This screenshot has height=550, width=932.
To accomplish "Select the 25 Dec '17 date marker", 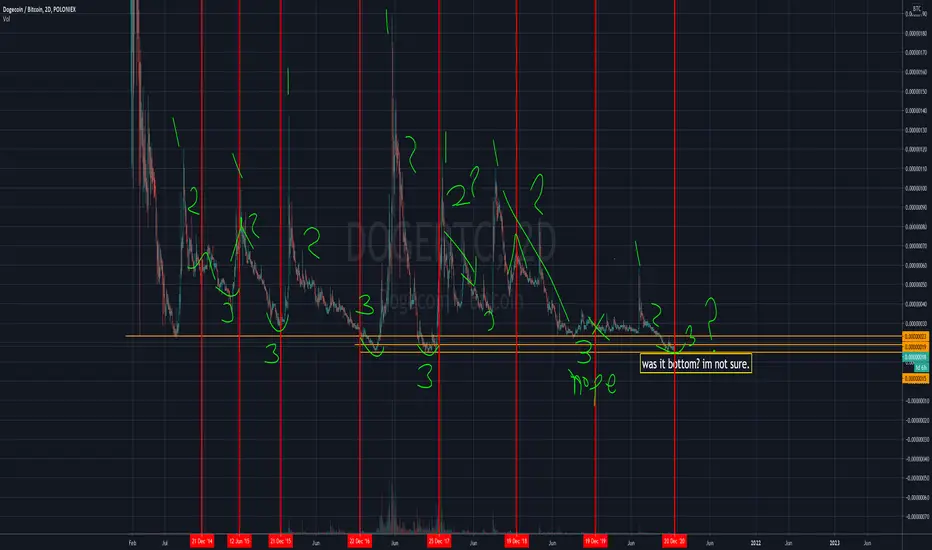I will 439,541.
